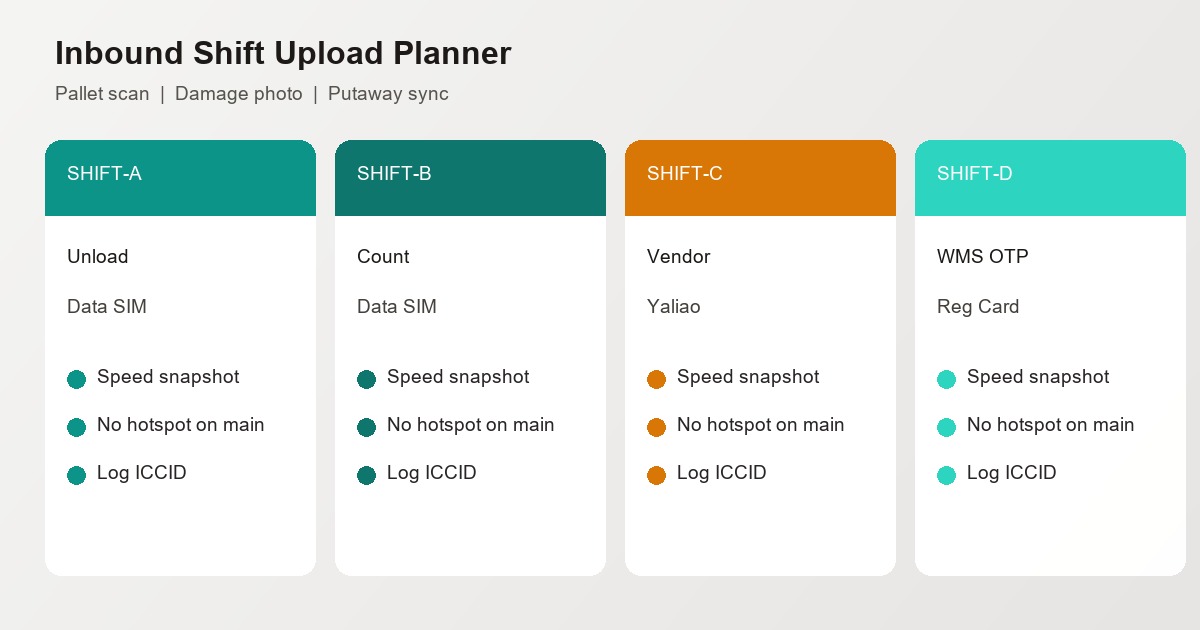Click the Putaway sync step
This screenshot has width=1200, height=630.
pos(388,94)
